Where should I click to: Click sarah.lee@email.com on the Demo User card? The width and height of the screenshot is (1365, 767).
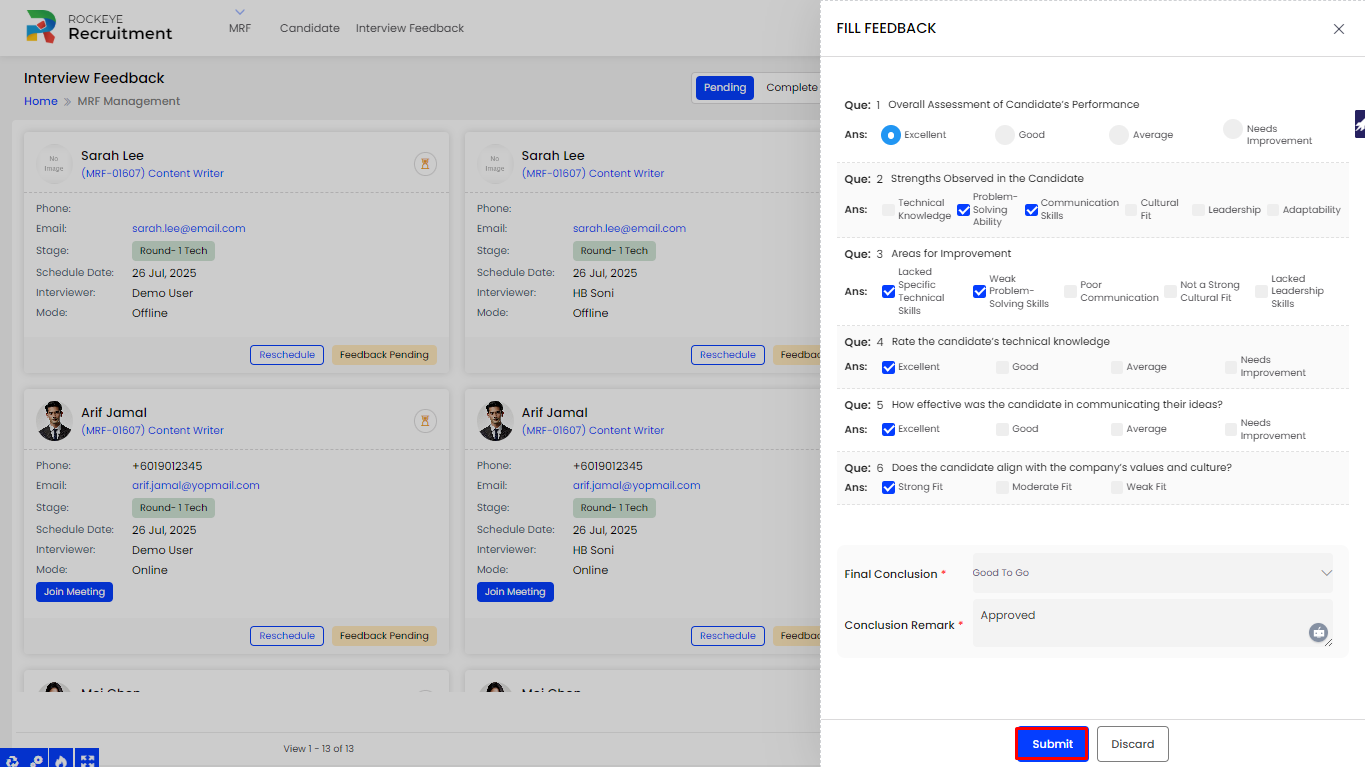(x=189, y=229)
